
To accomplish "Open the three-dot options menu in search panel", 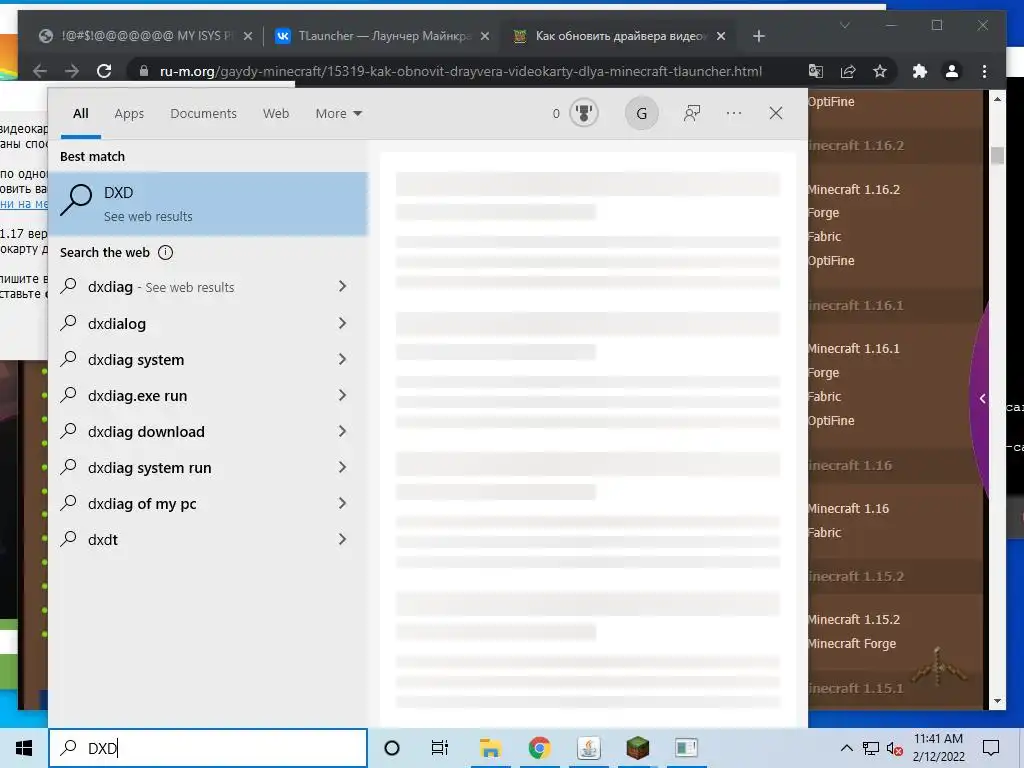I will [x=734, y=114].
